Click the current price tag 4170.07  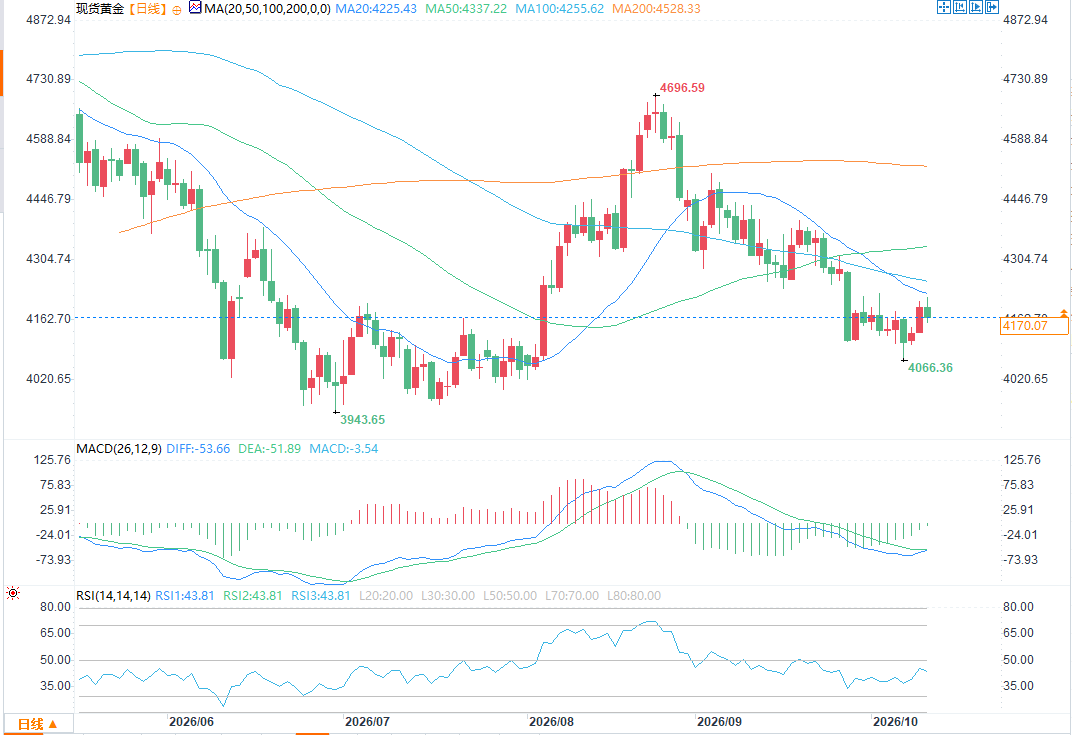pyautogui.click(x=1033, y=325)
